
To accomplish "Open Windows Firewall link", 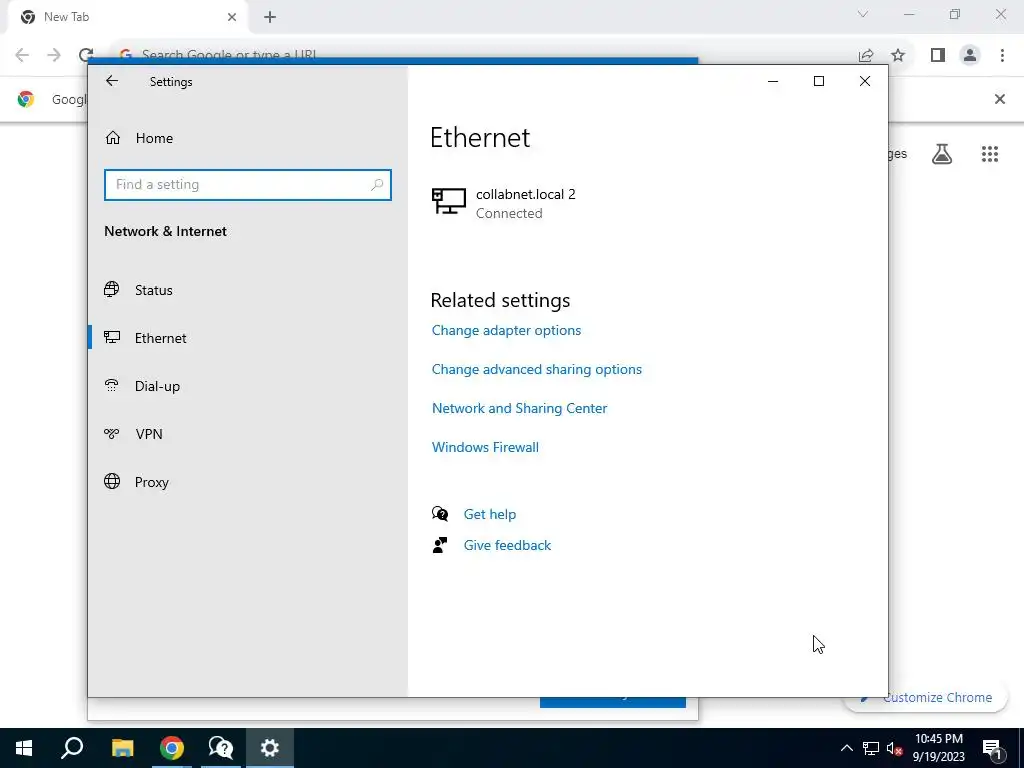I will click(485, 447).
